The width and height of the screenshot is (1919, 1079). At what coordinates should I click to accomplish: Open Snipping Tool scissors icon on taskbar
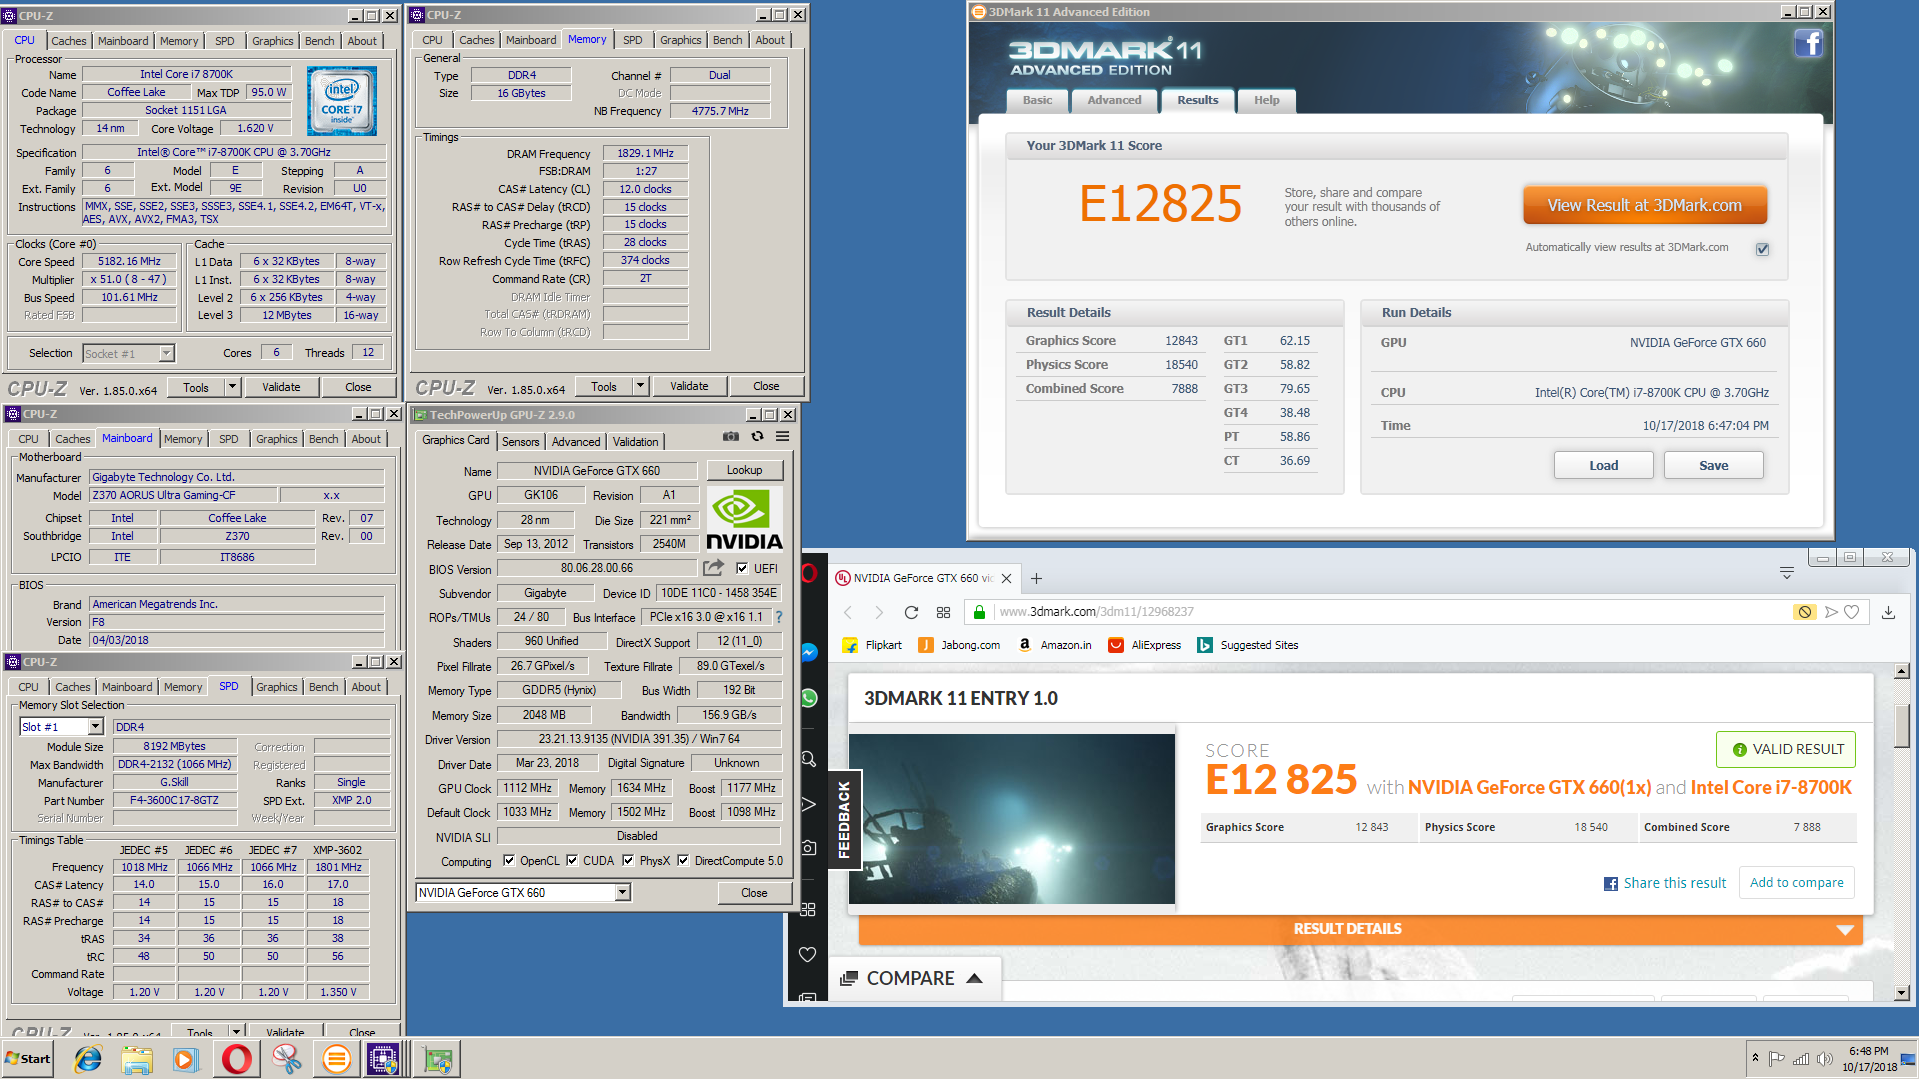tap(287, 1059)
